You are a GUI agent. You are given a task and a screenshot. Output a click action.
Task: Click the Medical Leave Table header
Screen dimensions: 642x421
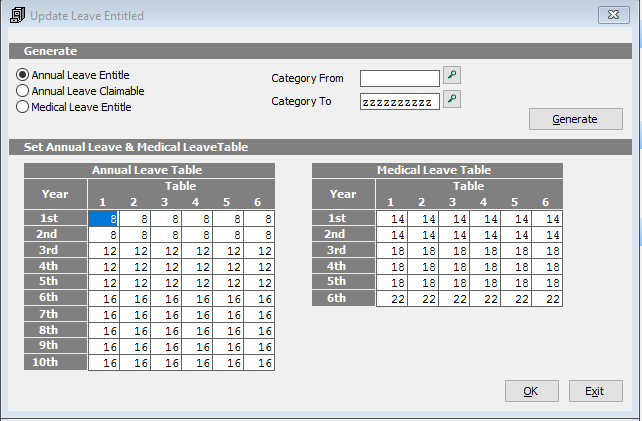tap(437, 170)
